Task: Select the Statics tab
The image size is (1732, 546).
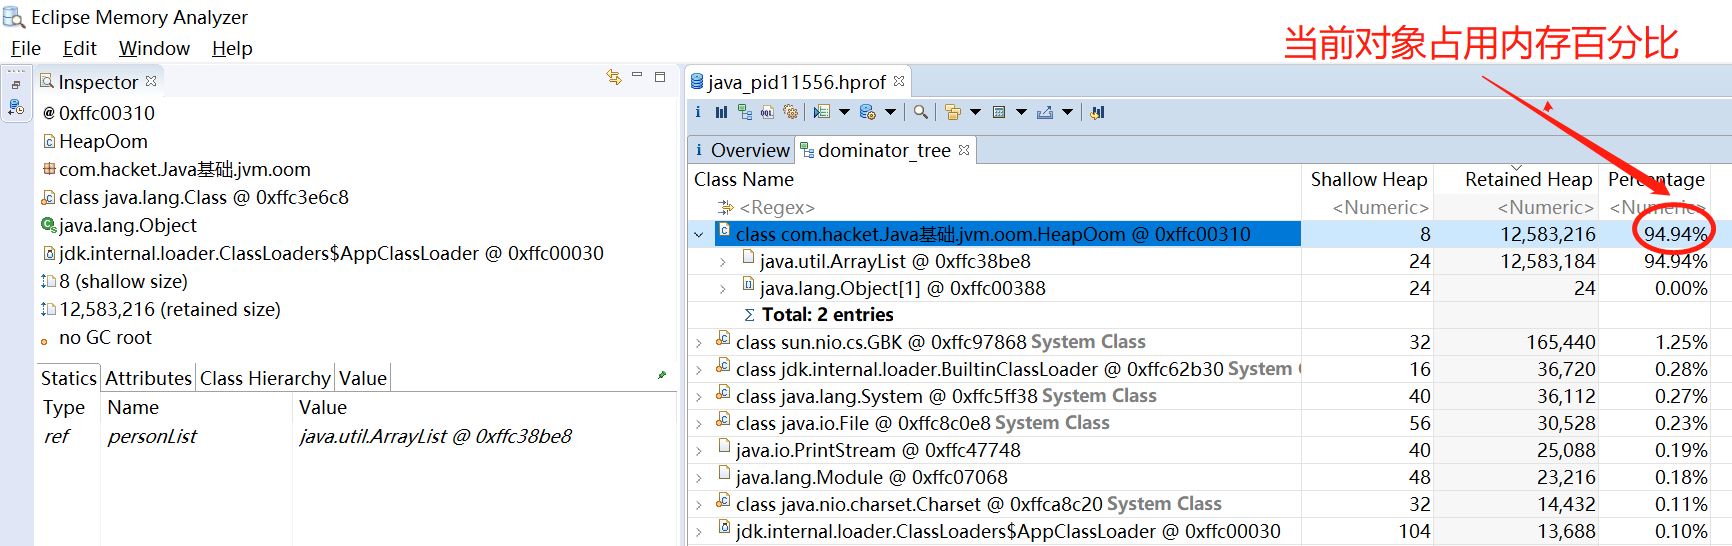Action: pyautogui.click(x=69, y=378)
